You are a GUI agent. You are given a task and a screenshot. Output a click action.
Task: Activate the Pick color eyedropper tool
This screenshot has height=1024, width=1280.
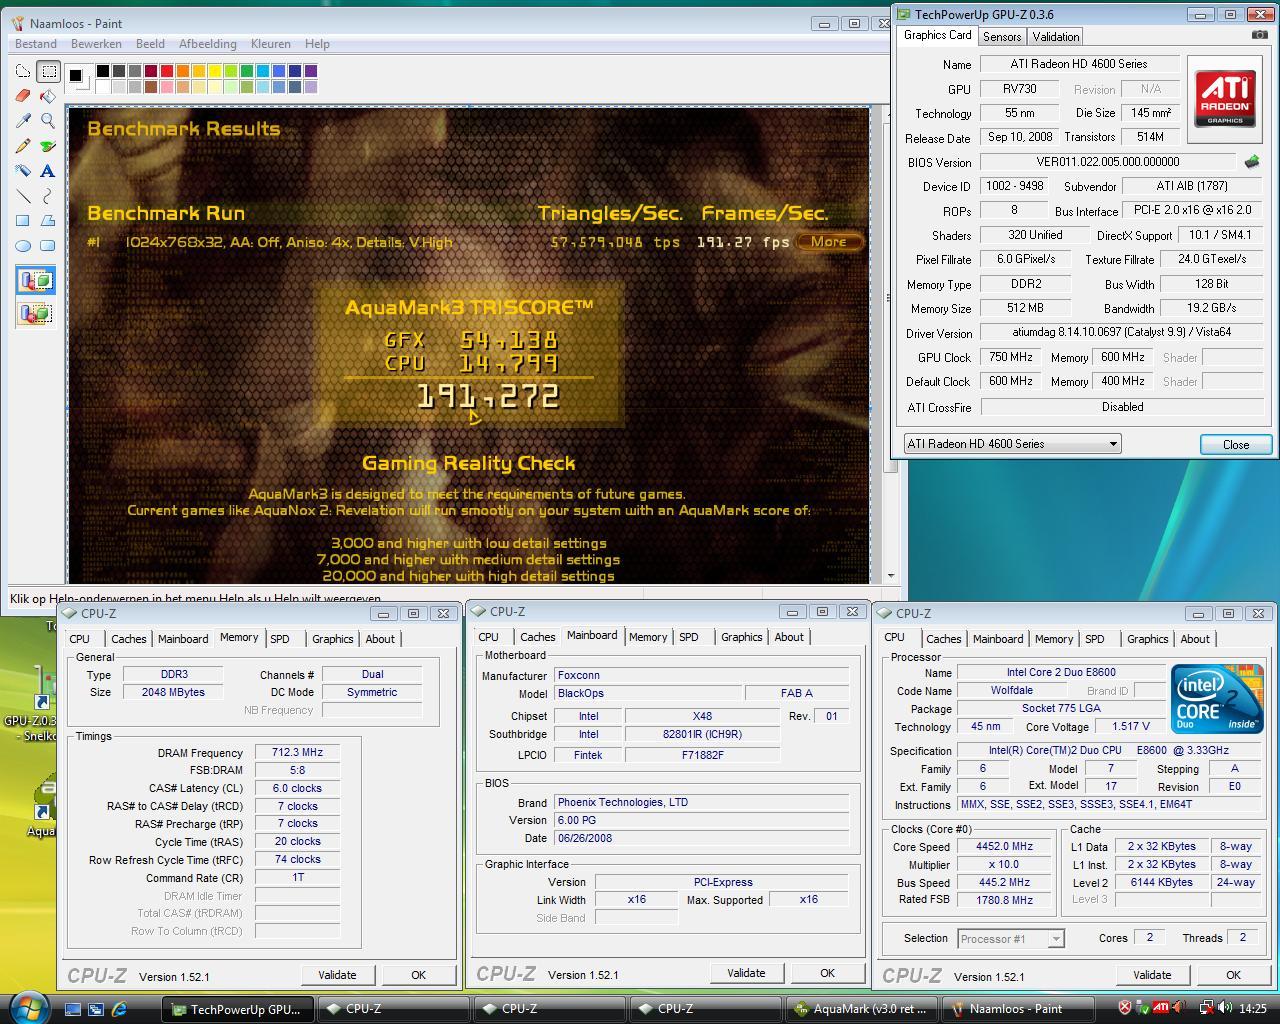click(23, 121)
